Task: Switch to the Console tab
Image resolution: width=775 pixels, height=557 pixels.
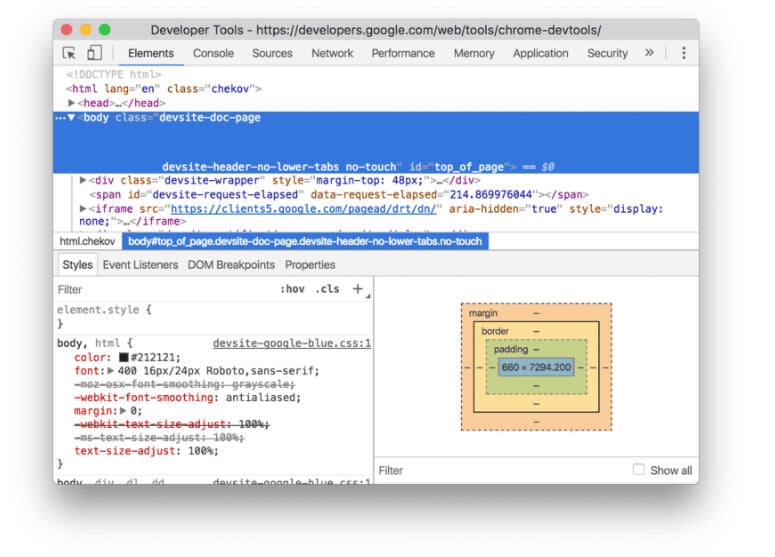Action: click(x=213, y=53)
